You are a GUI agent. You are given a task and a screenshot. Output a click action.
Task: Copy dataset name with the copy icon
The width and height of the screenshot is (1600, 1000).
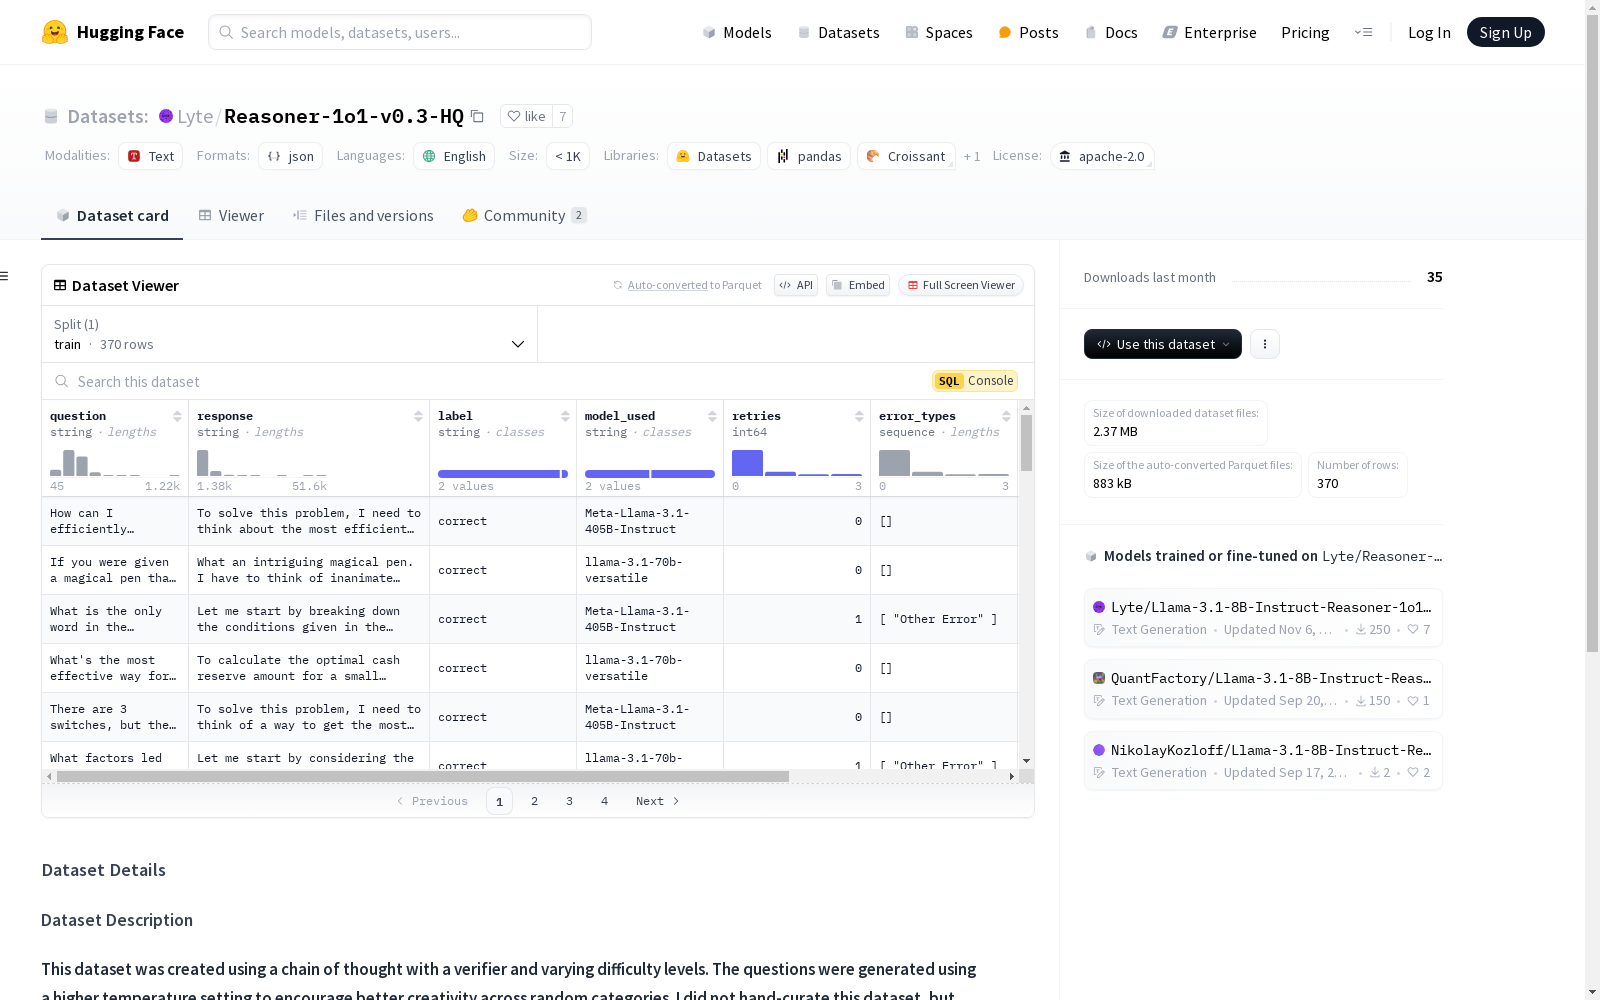[x=478, y=116]
